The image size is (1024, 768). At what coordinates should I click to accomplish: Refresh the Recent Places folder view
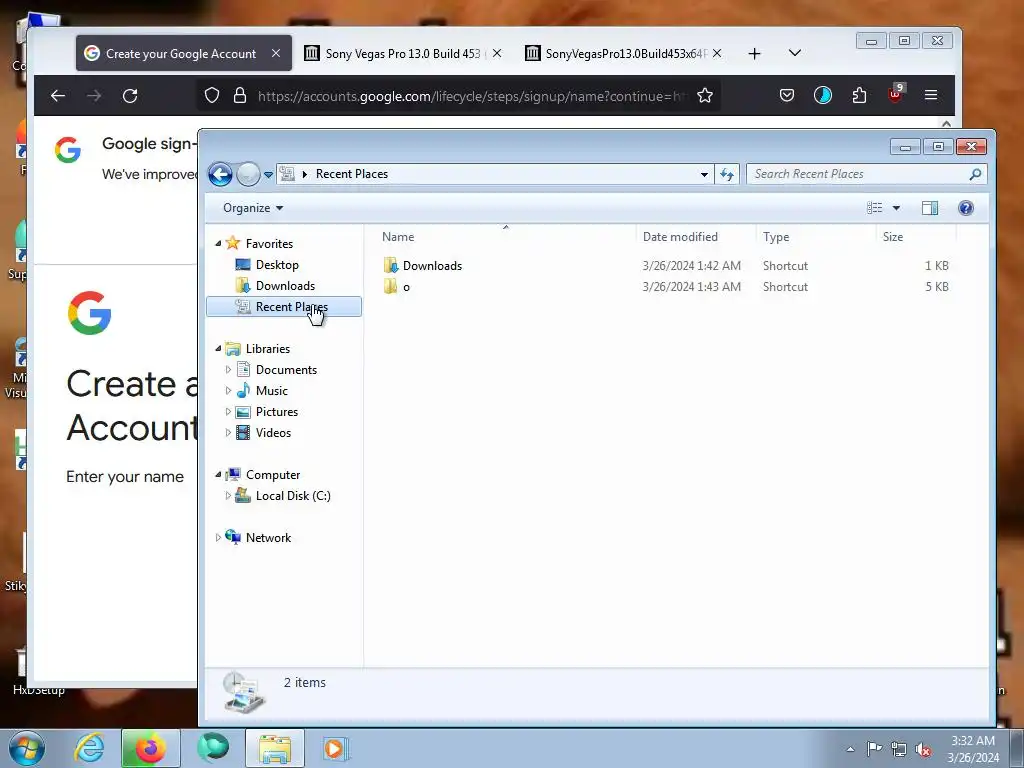coord(727,174)
